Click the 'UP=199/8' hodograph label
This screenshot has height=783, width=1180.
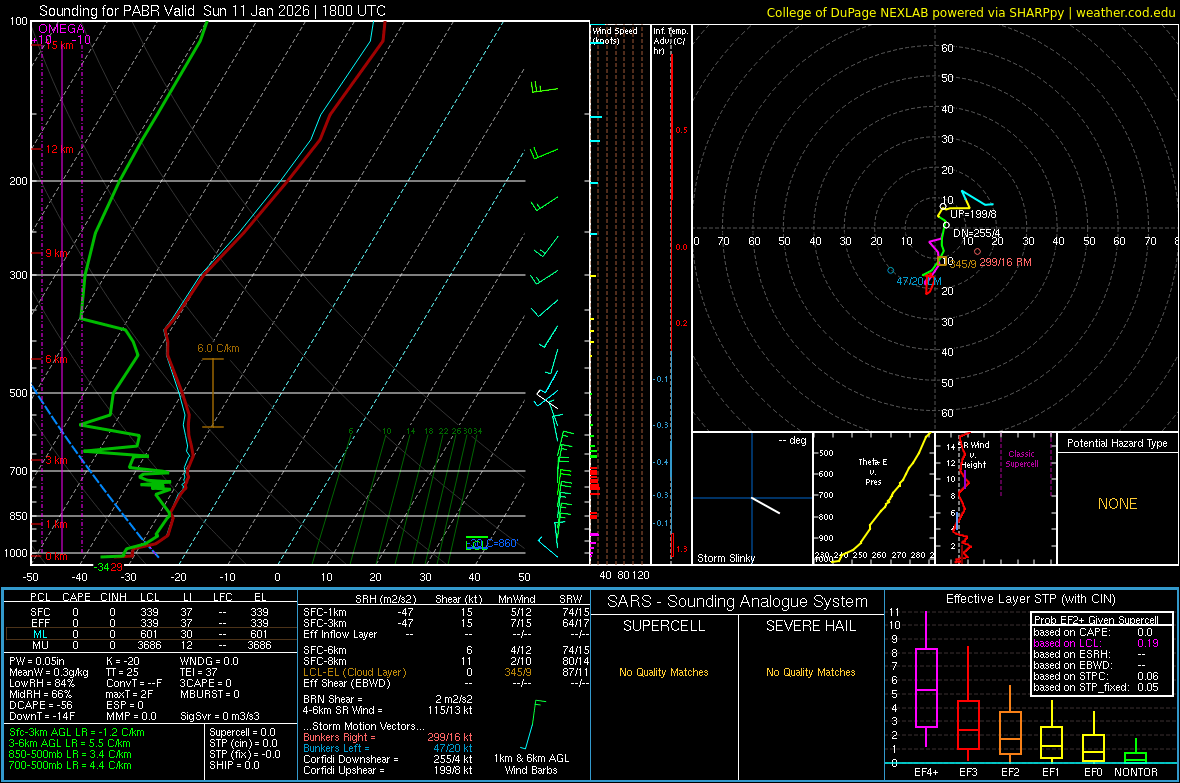coord(973,215)
